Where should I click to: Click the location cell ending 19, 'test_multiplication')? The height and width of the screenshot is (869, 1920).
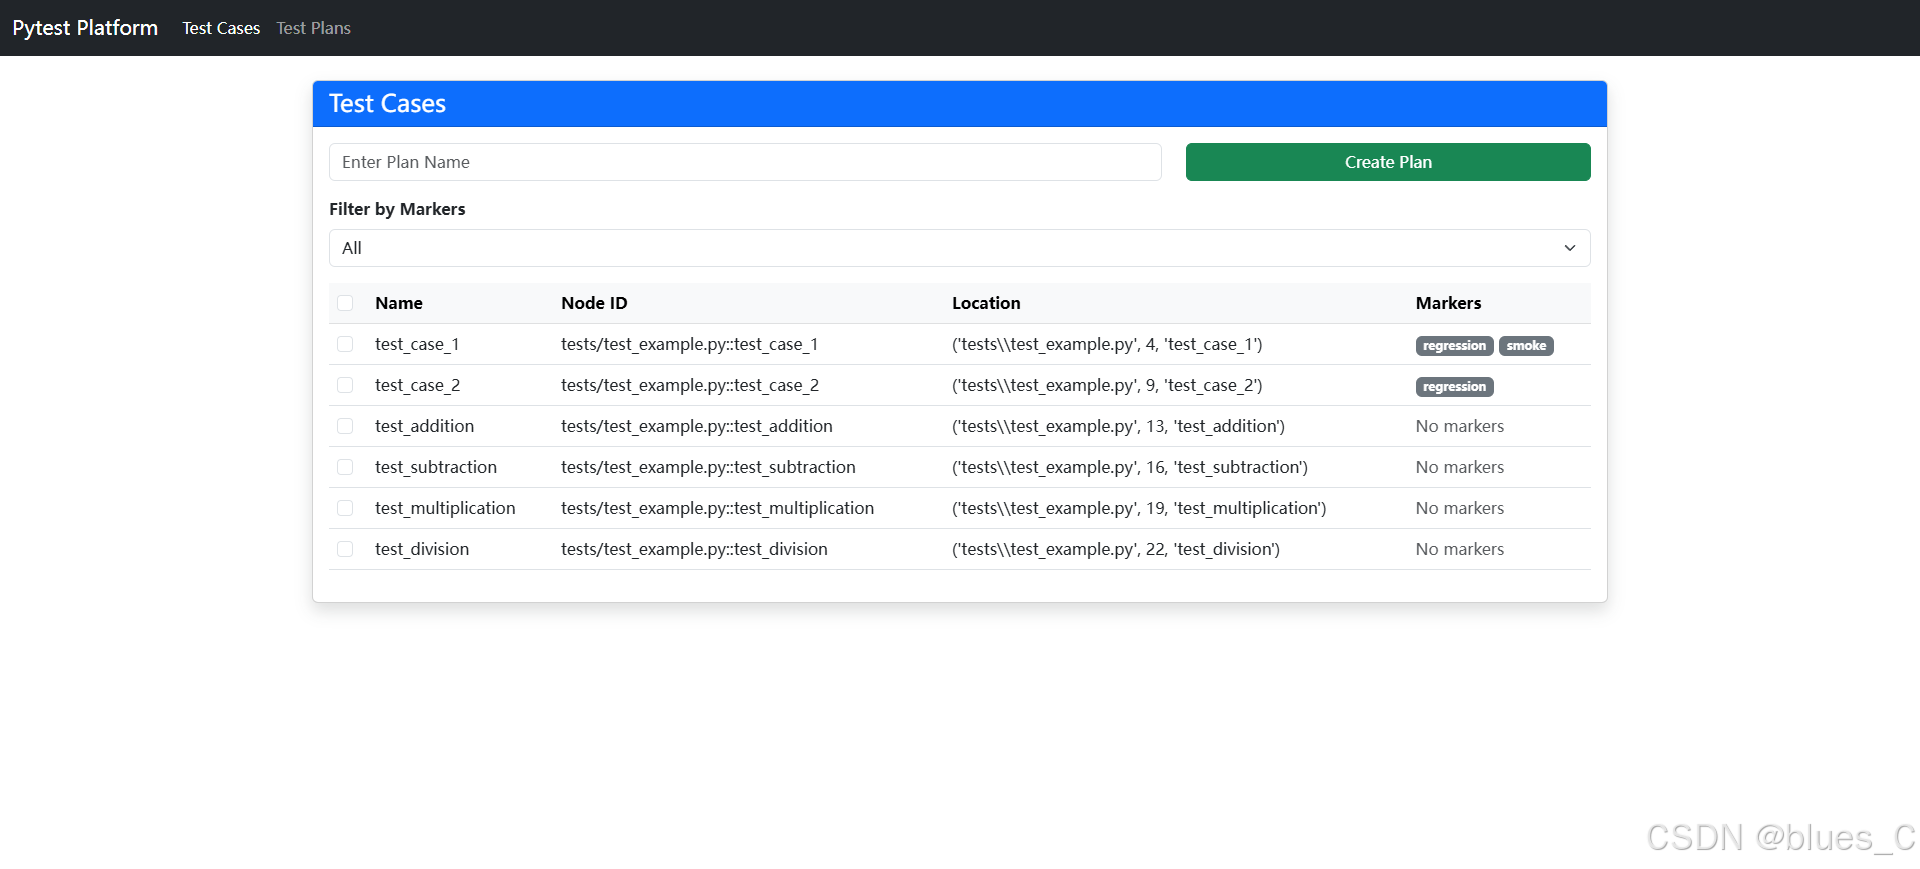pos(1139,508)
